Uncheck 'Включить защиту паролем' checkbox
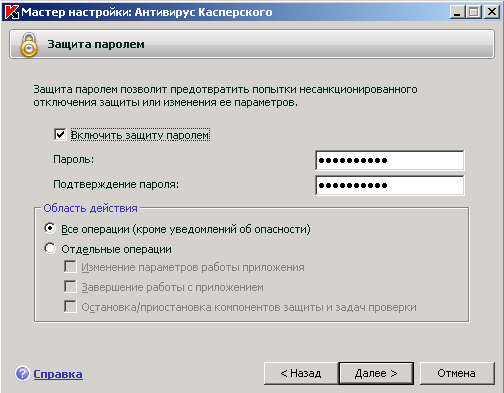Image resolution: width=504 pixels, height=393 pixels. (60, 135)
